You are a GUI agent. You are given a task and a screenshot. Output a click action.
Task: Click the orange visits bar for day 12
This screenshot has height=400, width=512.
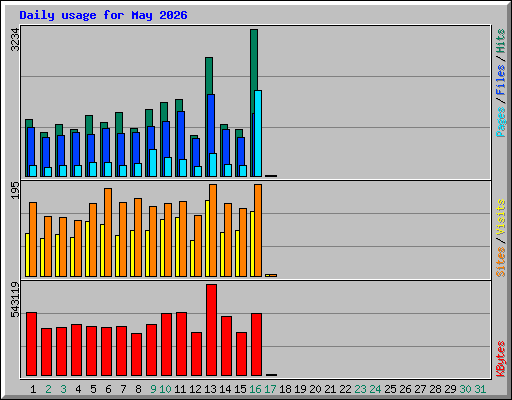(198, 246)
